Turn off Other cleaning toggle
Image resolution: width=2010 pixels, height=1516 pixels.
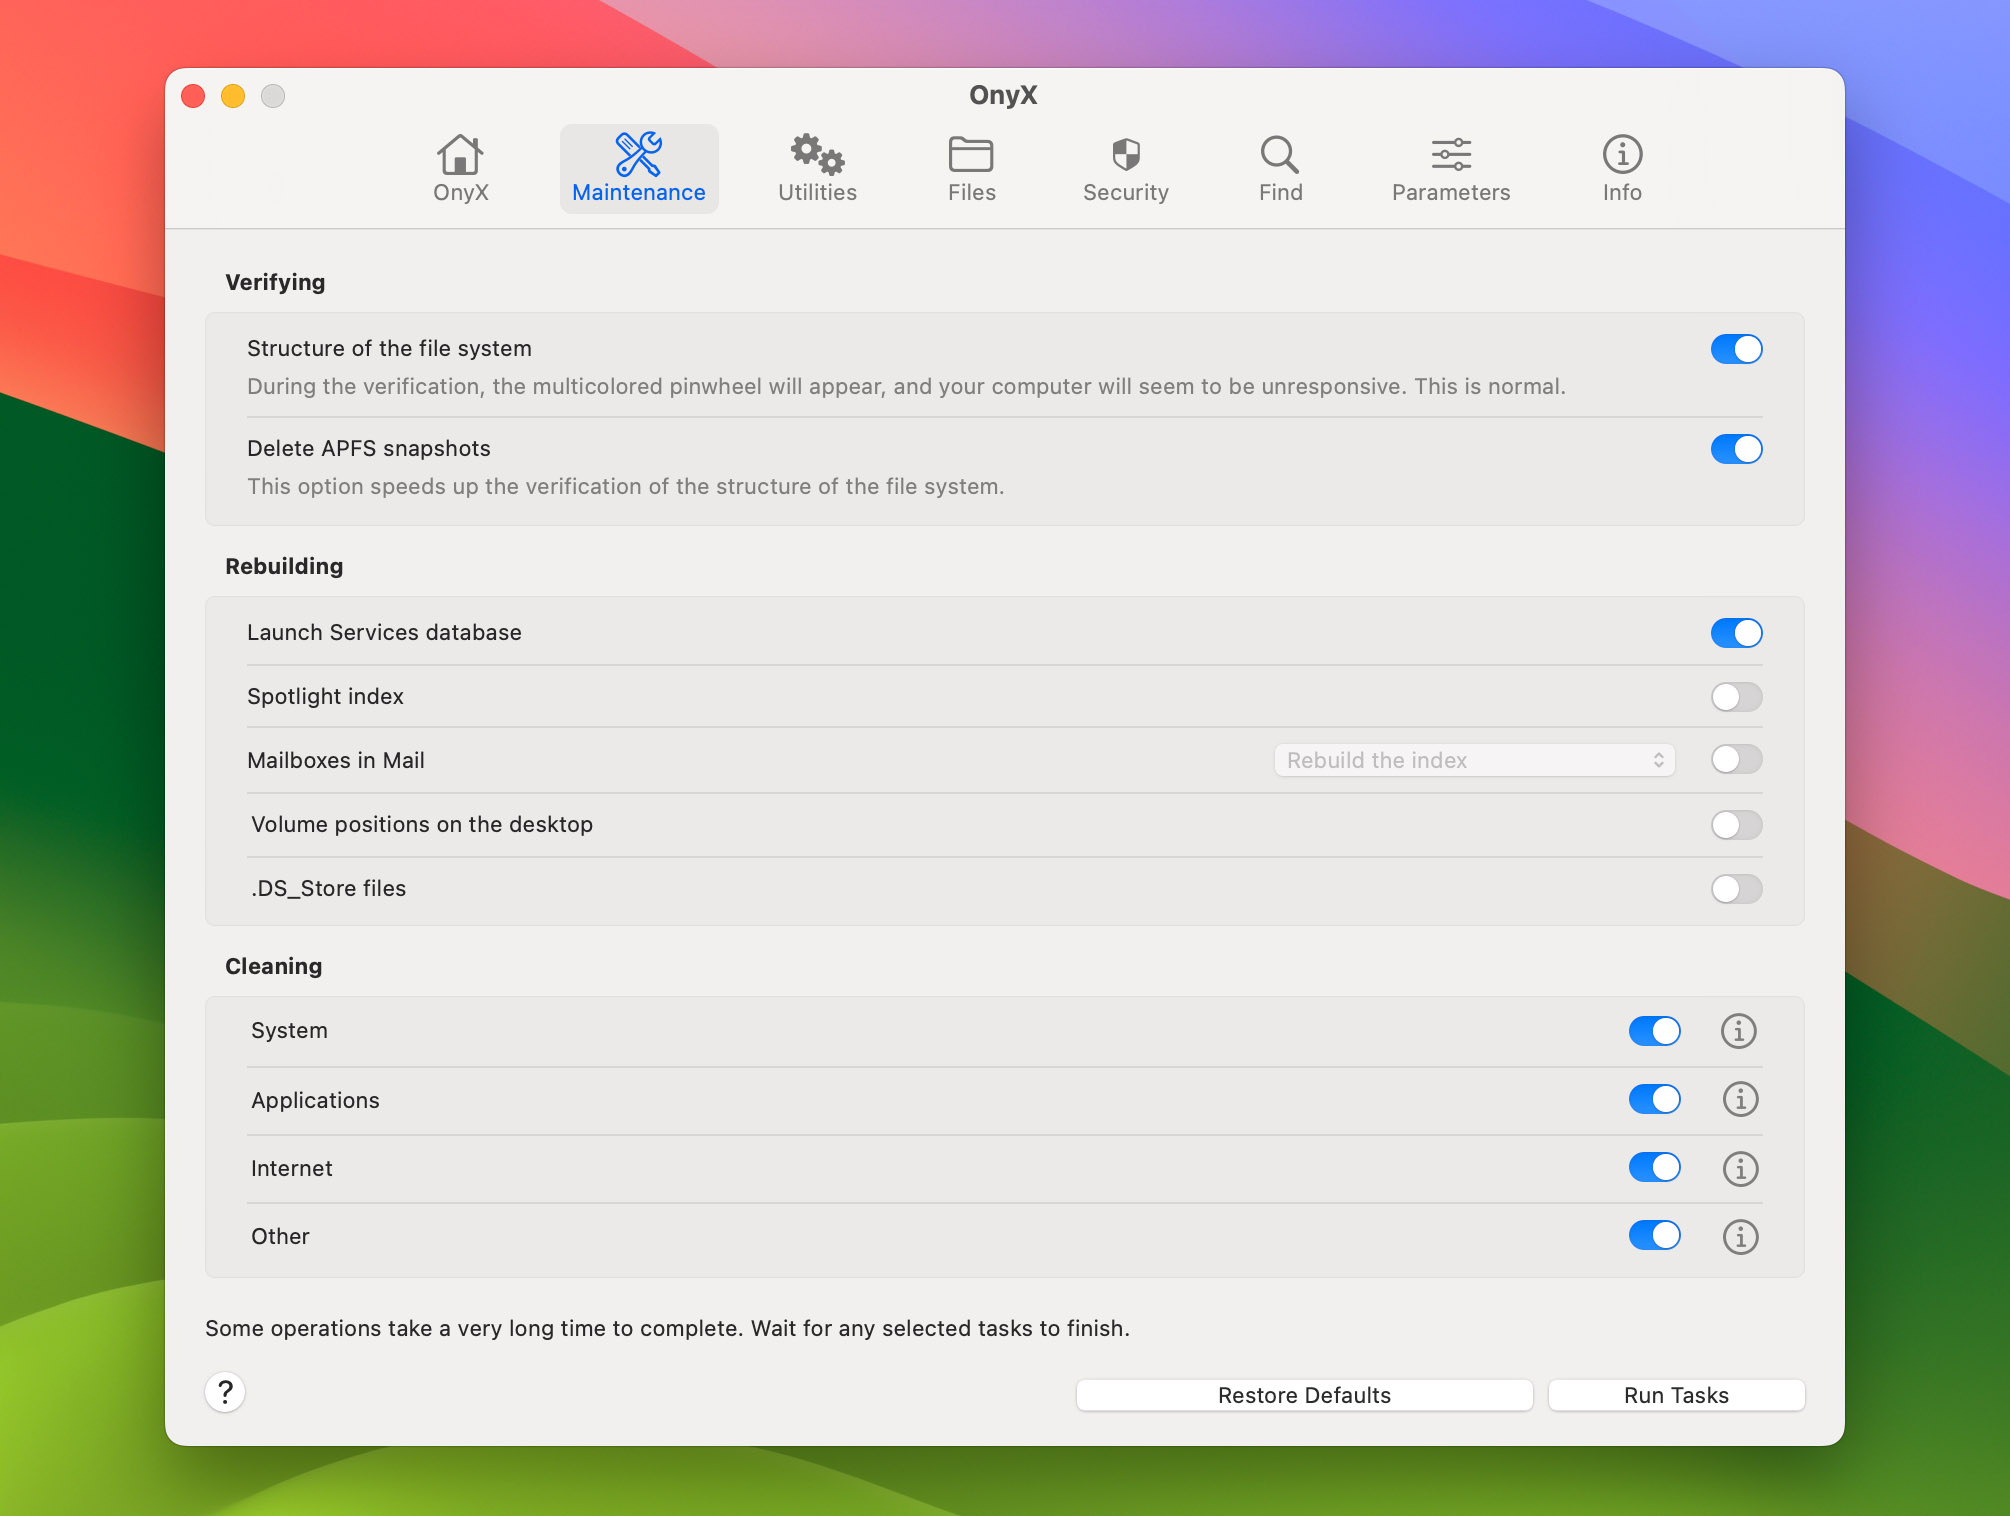pyautogui.click(x=1654, y=1235)
